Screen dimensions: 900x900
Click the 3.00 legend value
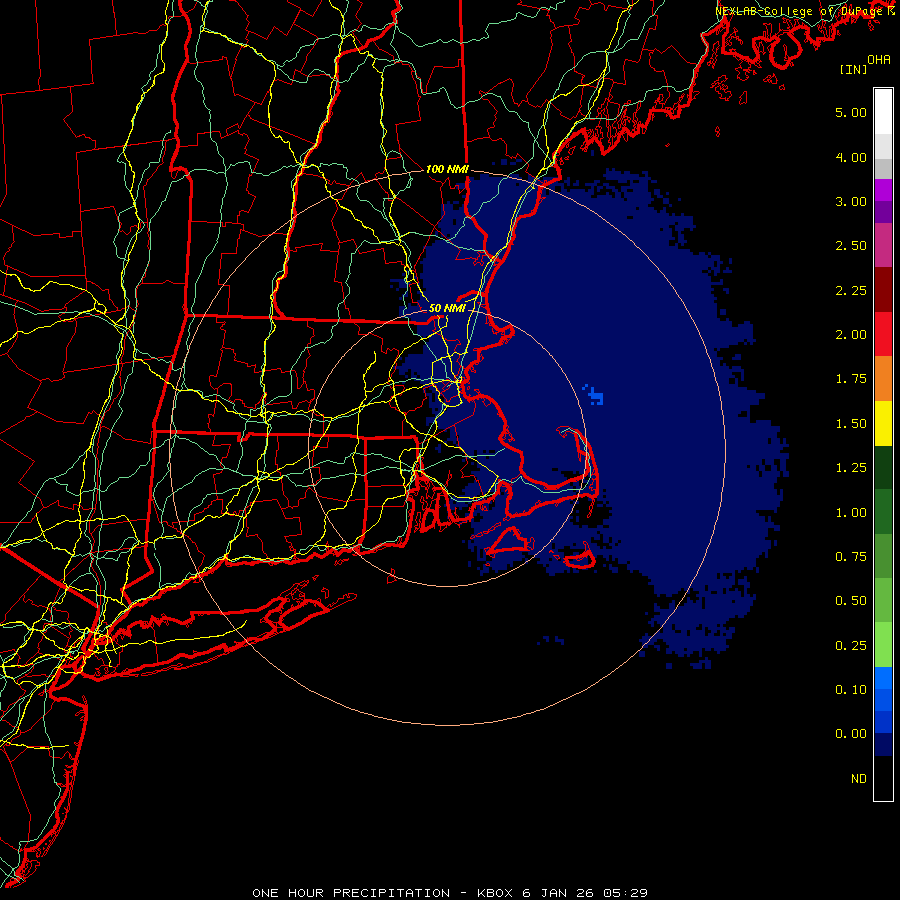click(851, 201)
